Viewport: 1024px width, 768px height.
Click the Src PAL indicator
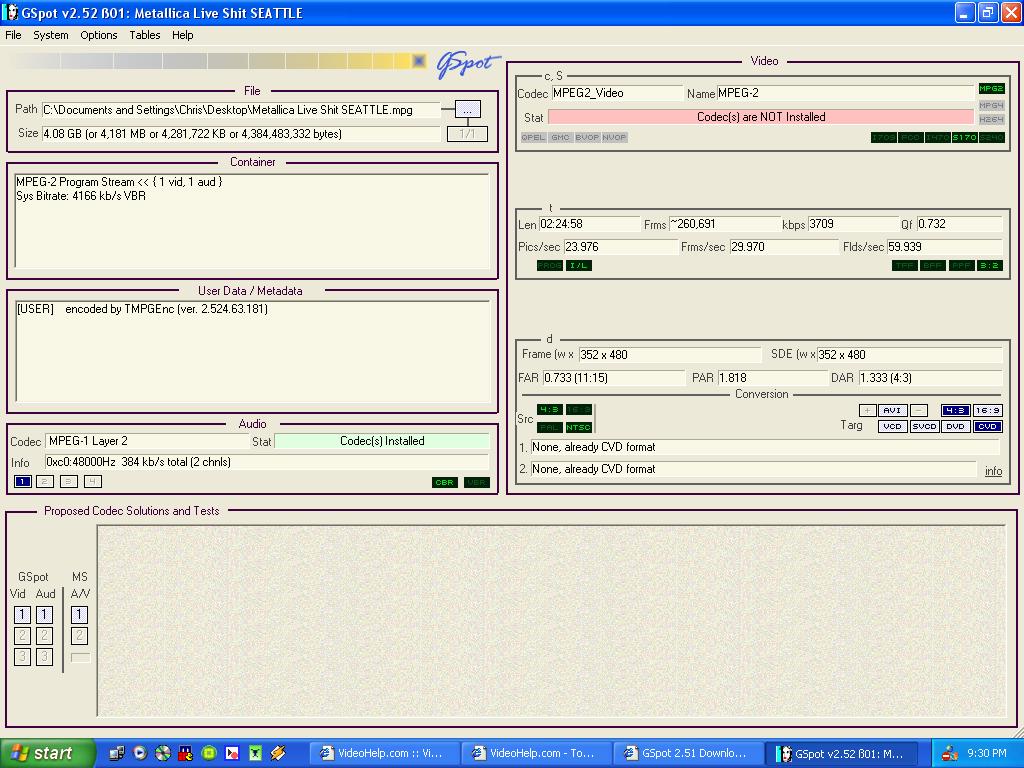[549, 427]
